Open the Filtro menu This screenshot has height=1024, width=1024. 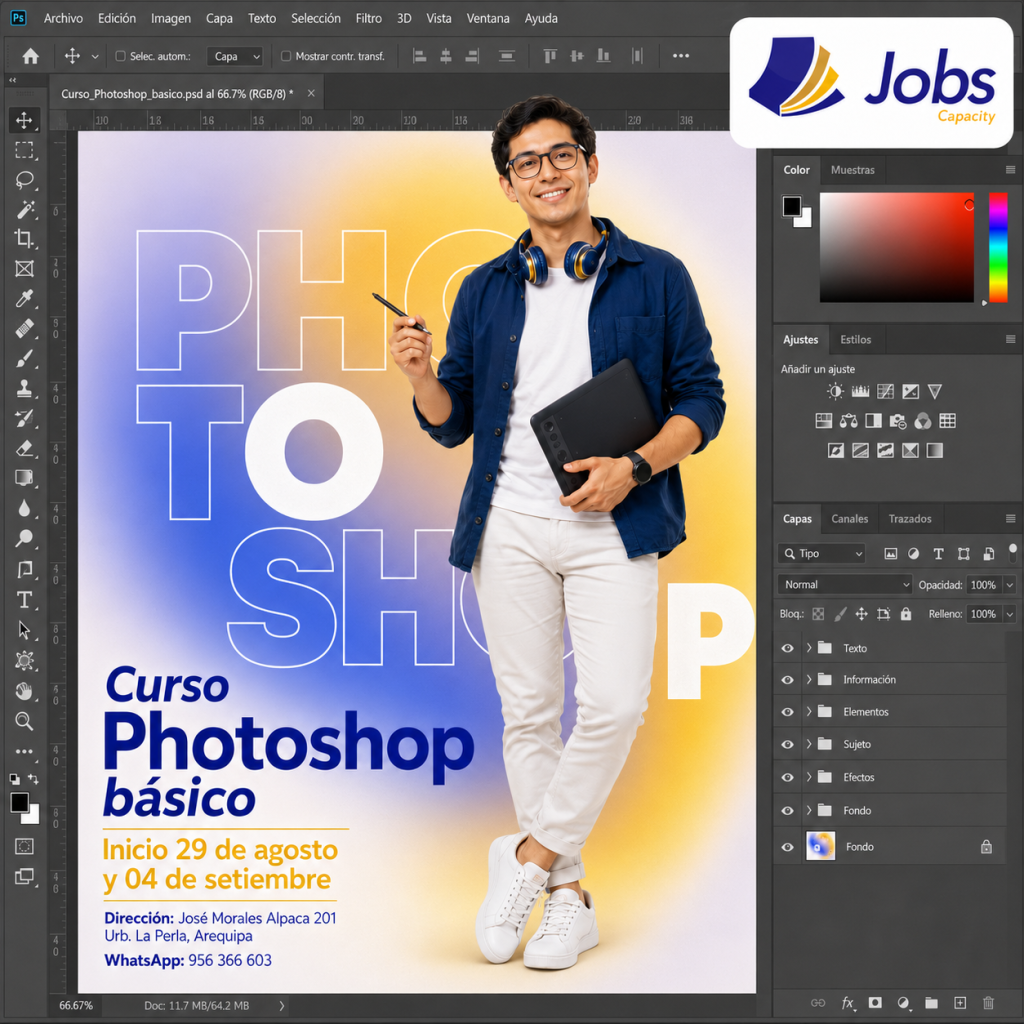(368, 18)
